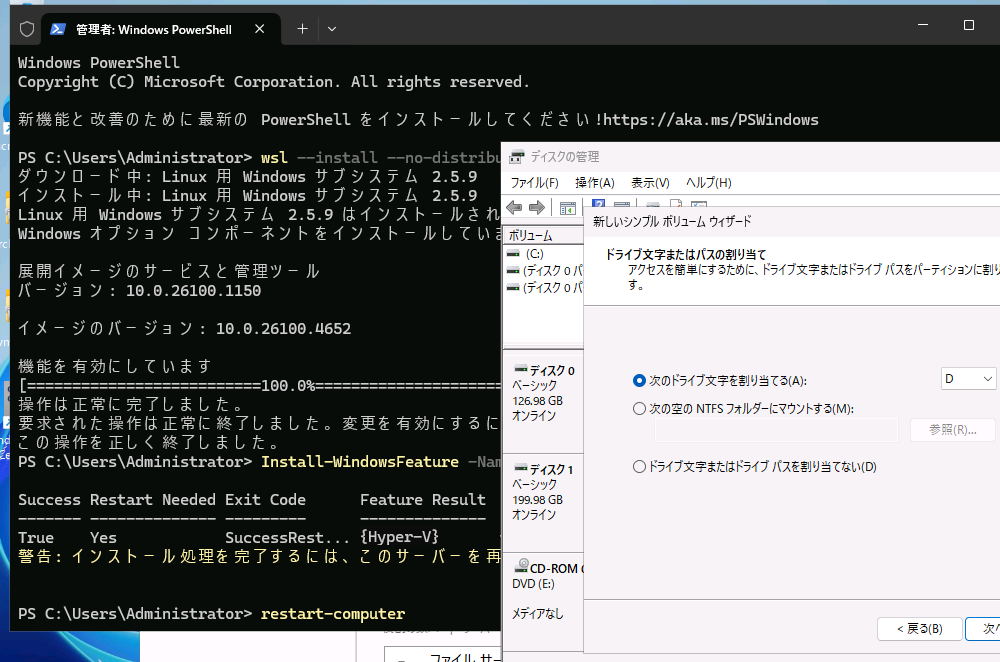
Task: Select the assign drive letter radio button
Action: tap(637, 378)
